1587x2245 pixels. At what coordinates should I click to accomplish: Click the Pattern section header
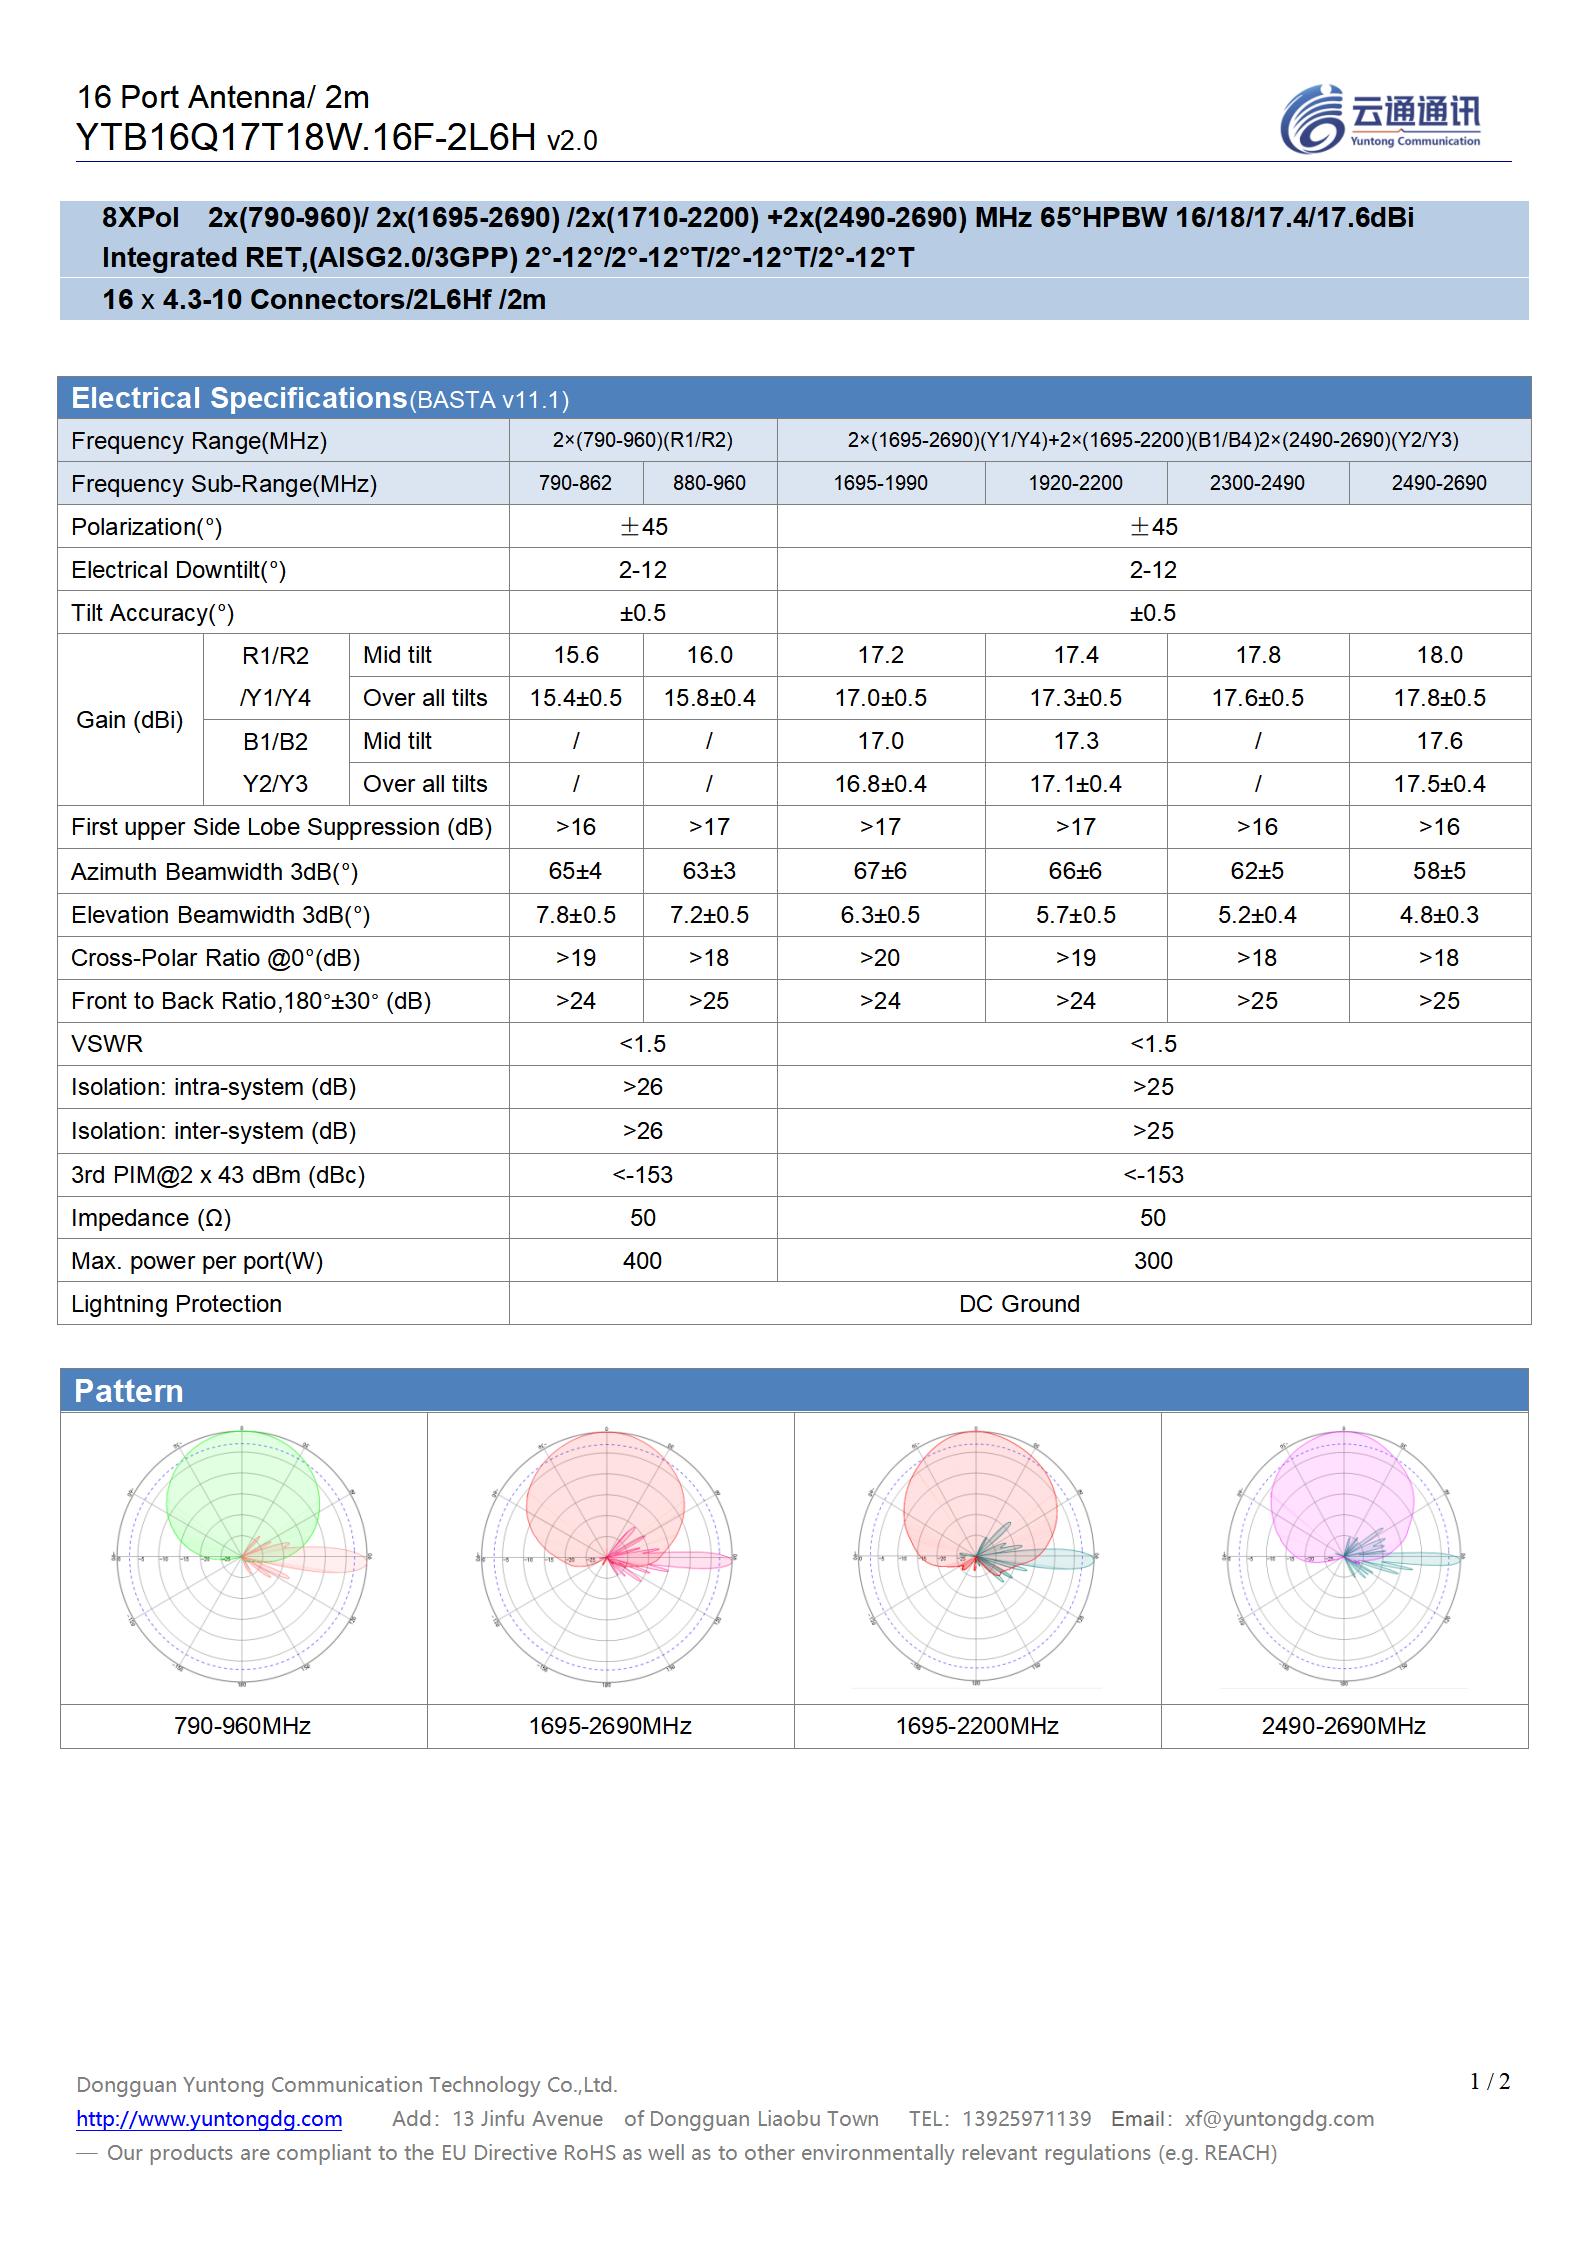tap(129, 1391)
